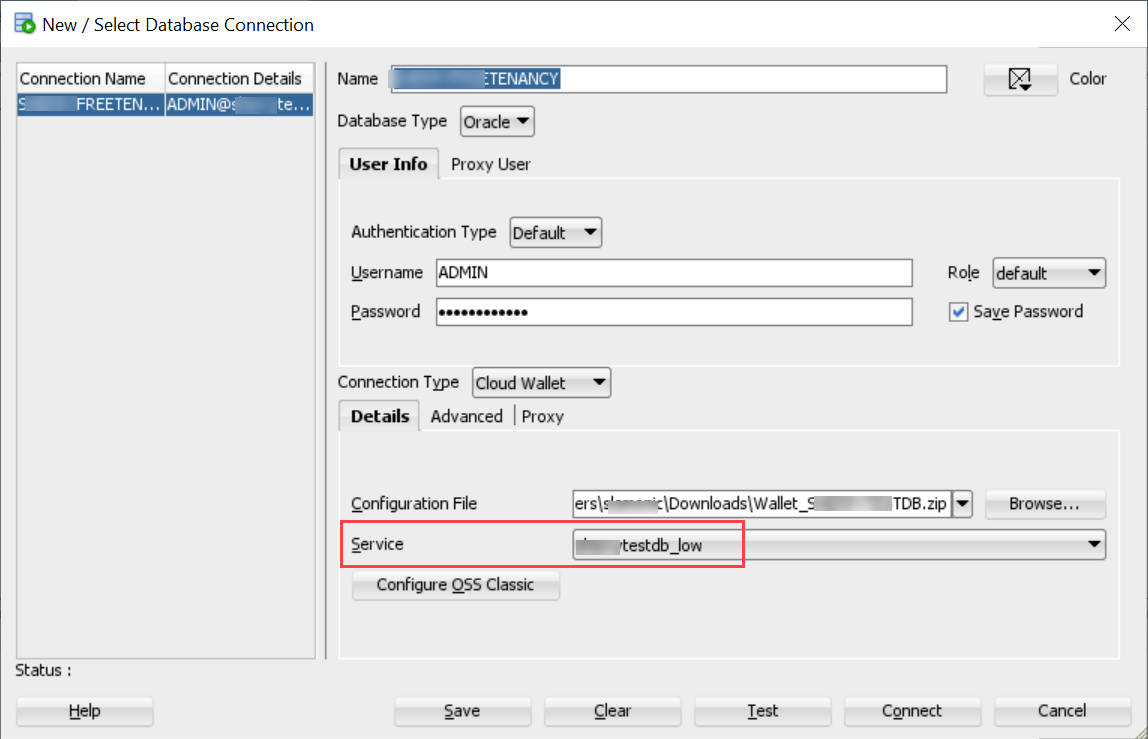This screenshot has width=1148, height=739.
Task: Click the Configure OSS Classic button
Action: coord(455,585)
